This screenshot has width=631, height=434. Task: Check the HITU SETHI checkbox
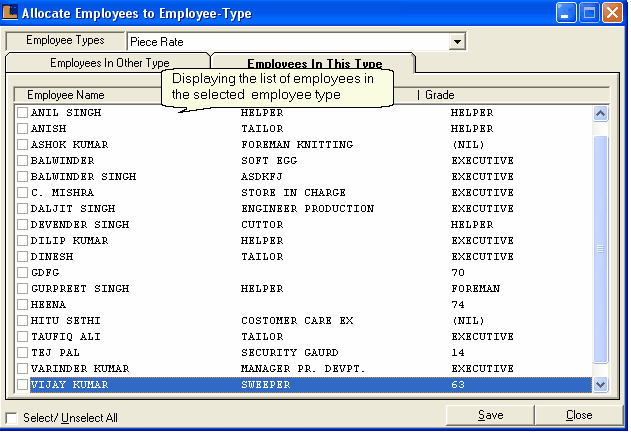coord(23,320)
